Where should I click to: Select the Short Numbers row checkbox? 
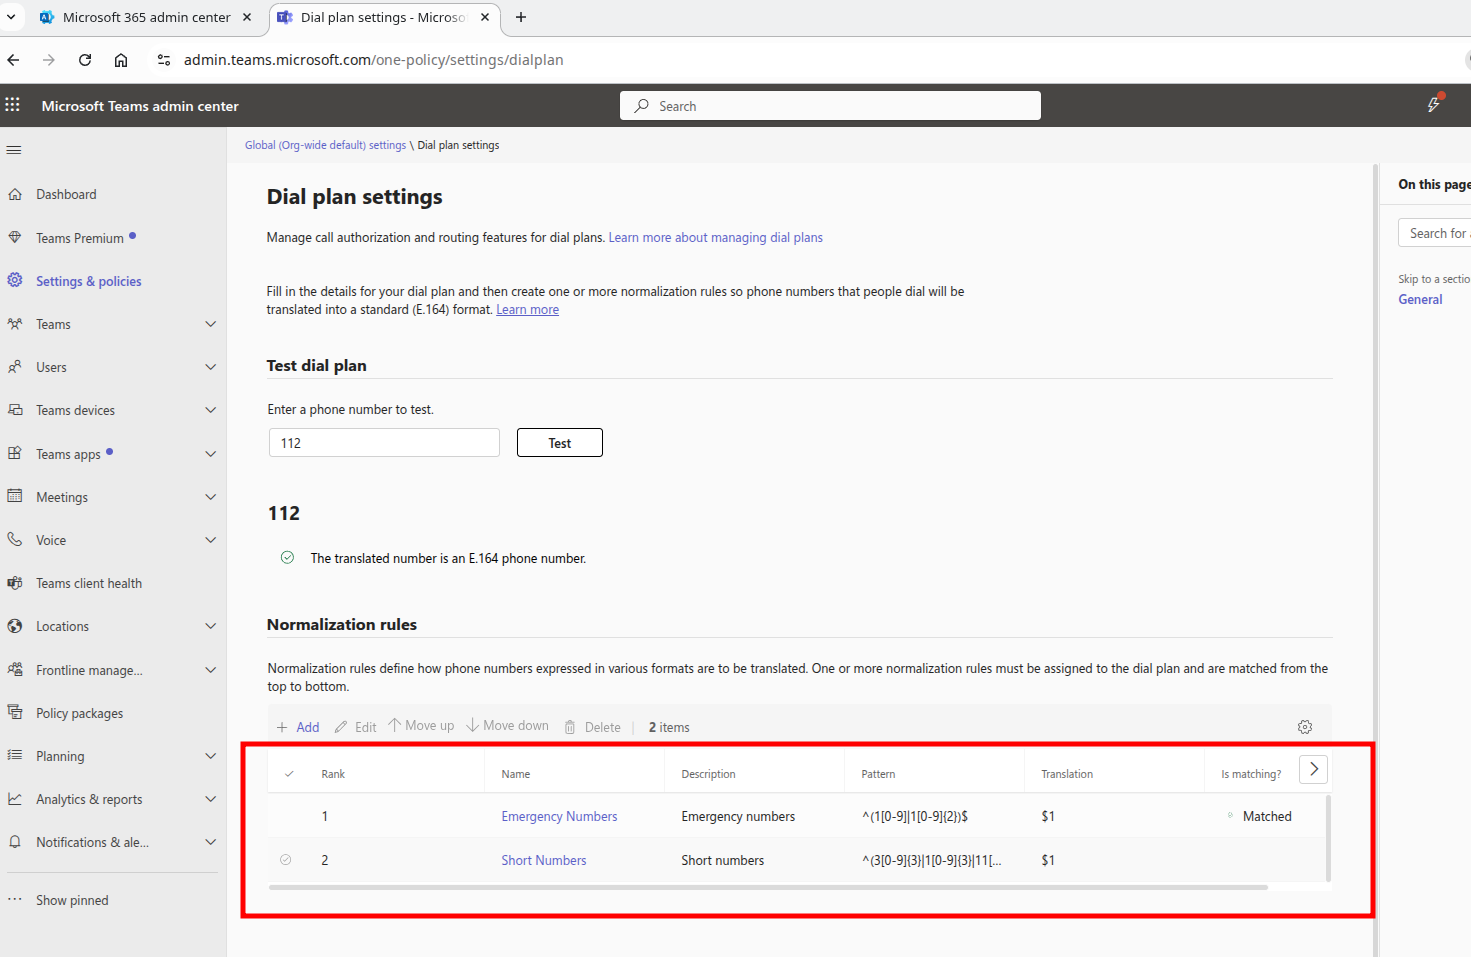tap(286, 860)
